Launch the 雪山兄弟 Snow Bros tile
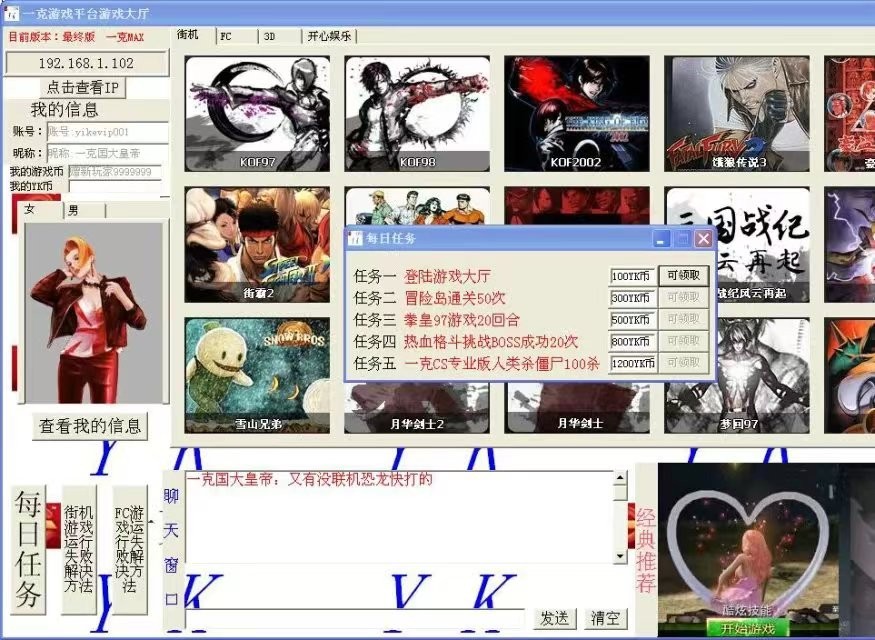 [x=257, y=376]
